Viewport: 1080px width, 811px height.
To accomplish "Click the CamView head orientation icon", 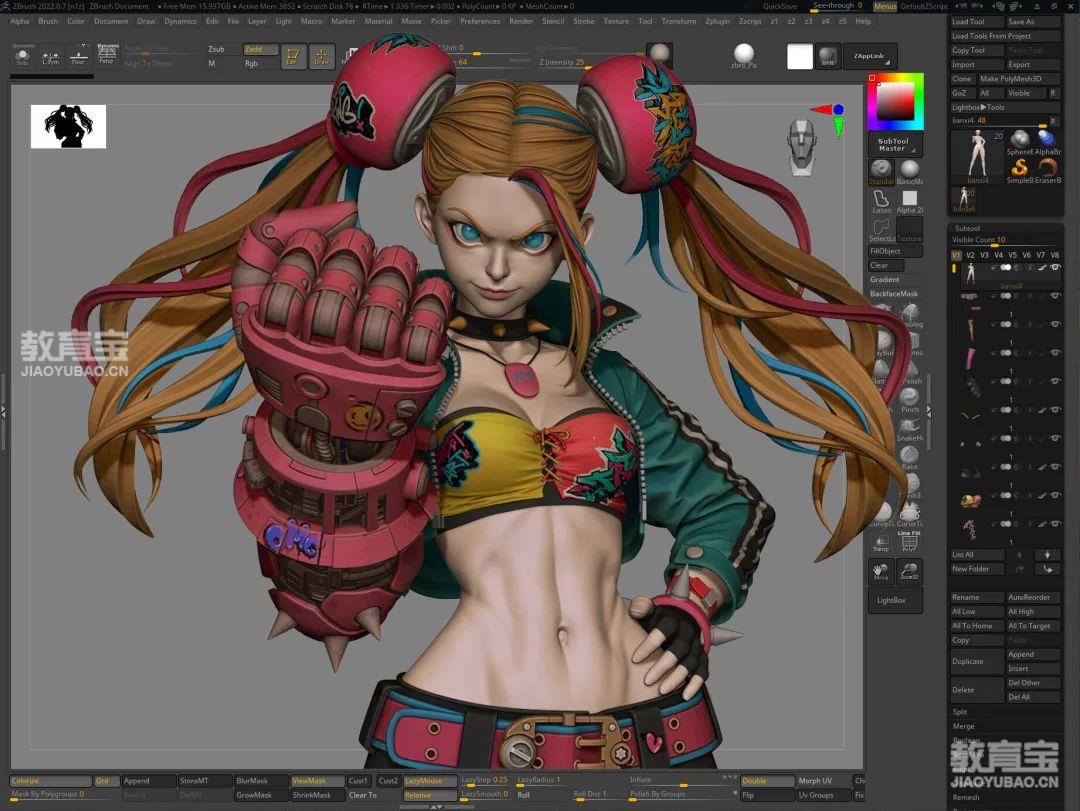I will 802,145.
